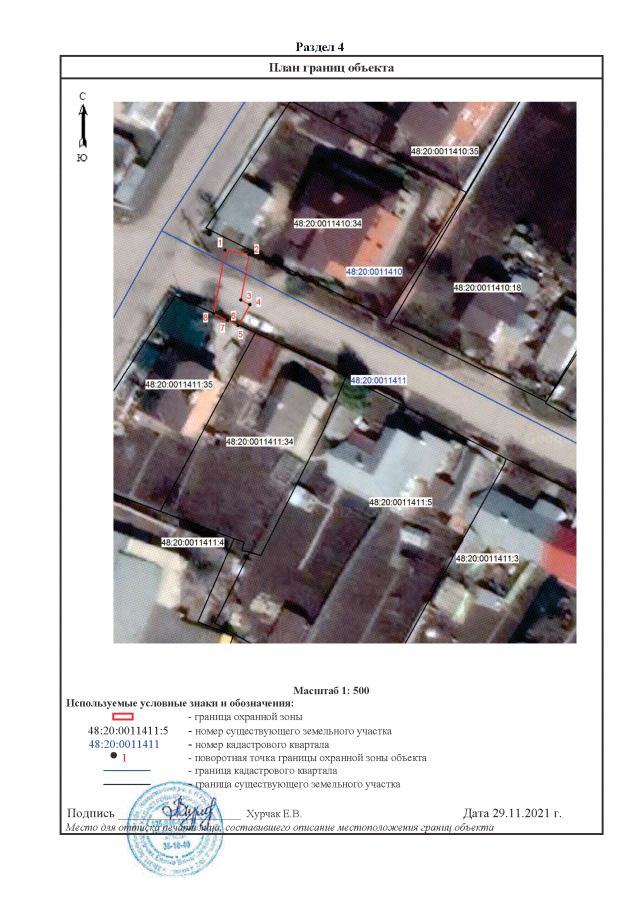Select parcel label 48:20:0011411:3 on map

pos(486,559)
